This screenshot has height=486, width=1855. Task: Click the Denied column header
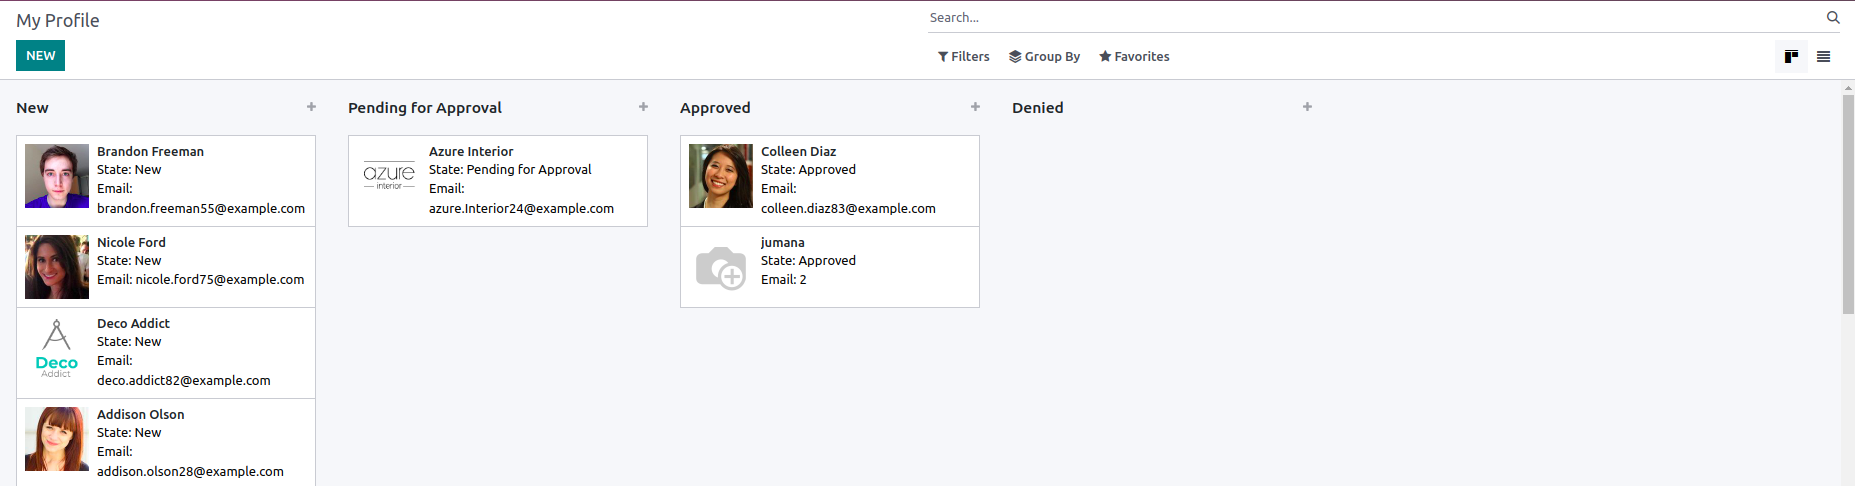[x=1037, y=108]
